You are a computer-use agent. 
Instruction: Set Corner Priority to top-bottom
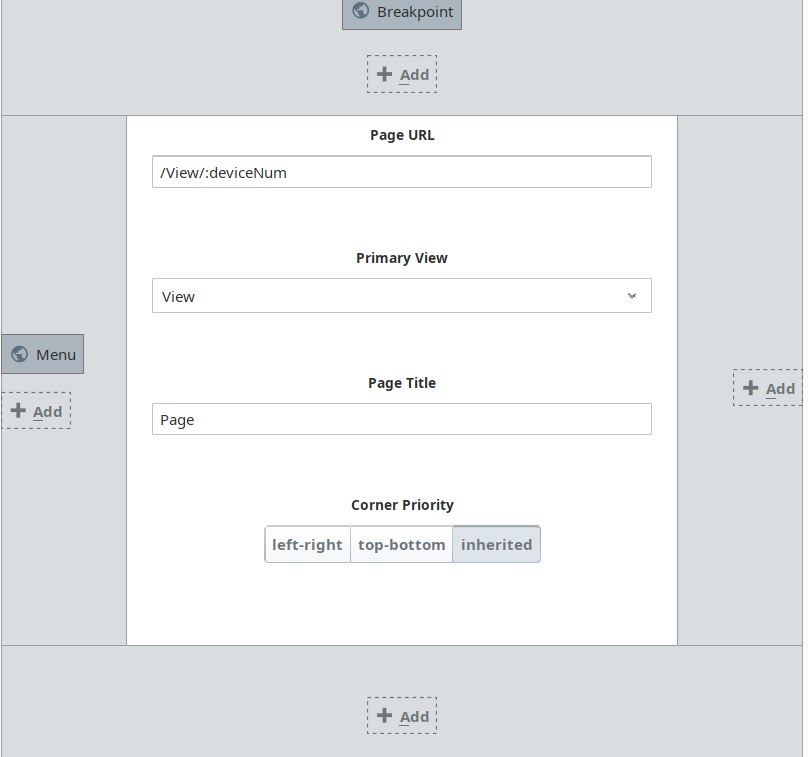[x=401, y=545]
